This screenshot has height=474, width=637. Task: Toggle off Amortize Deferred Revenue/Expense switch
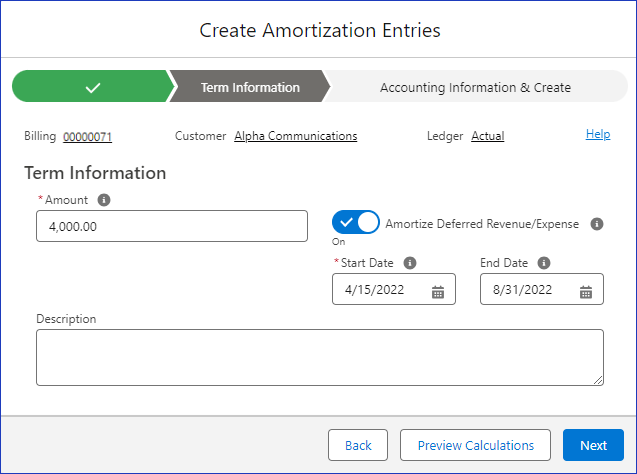[356, 222]
